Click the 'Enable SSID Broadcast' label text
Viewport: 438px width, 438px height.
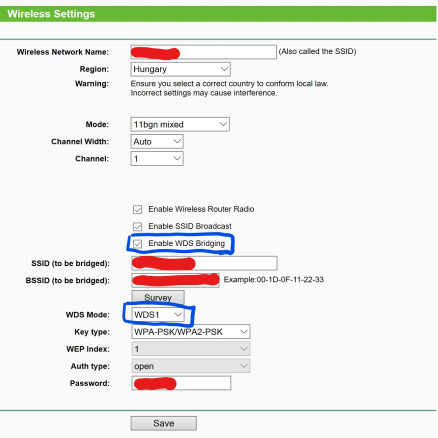190,226
